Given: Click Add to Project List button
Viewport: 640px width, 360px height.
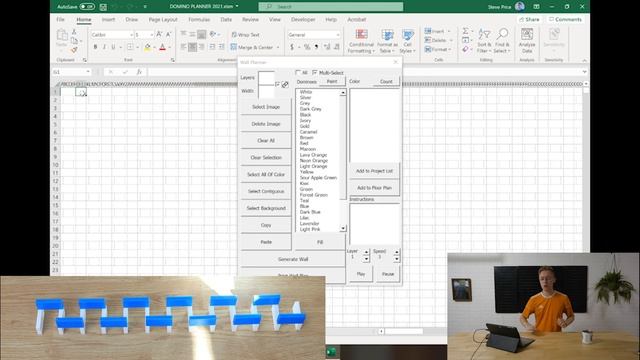Looking at the screenshot, I should tap(374, 171).
